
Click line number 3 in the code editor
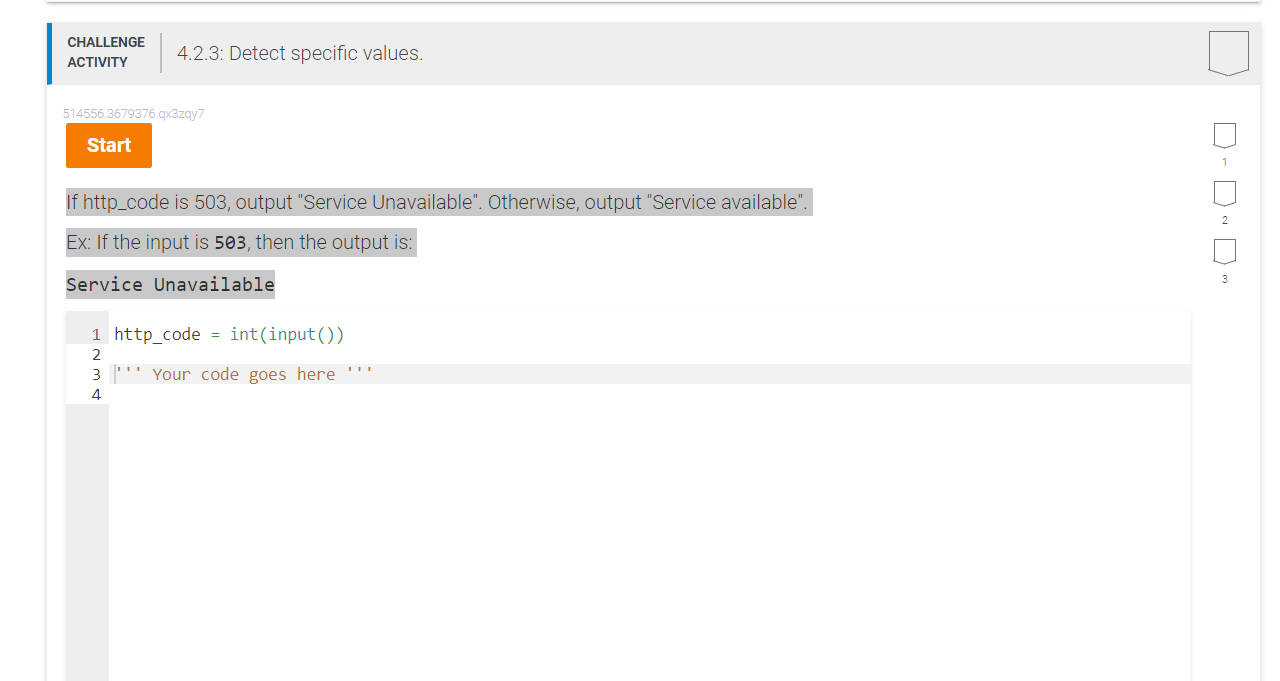(x=96, y=374)
